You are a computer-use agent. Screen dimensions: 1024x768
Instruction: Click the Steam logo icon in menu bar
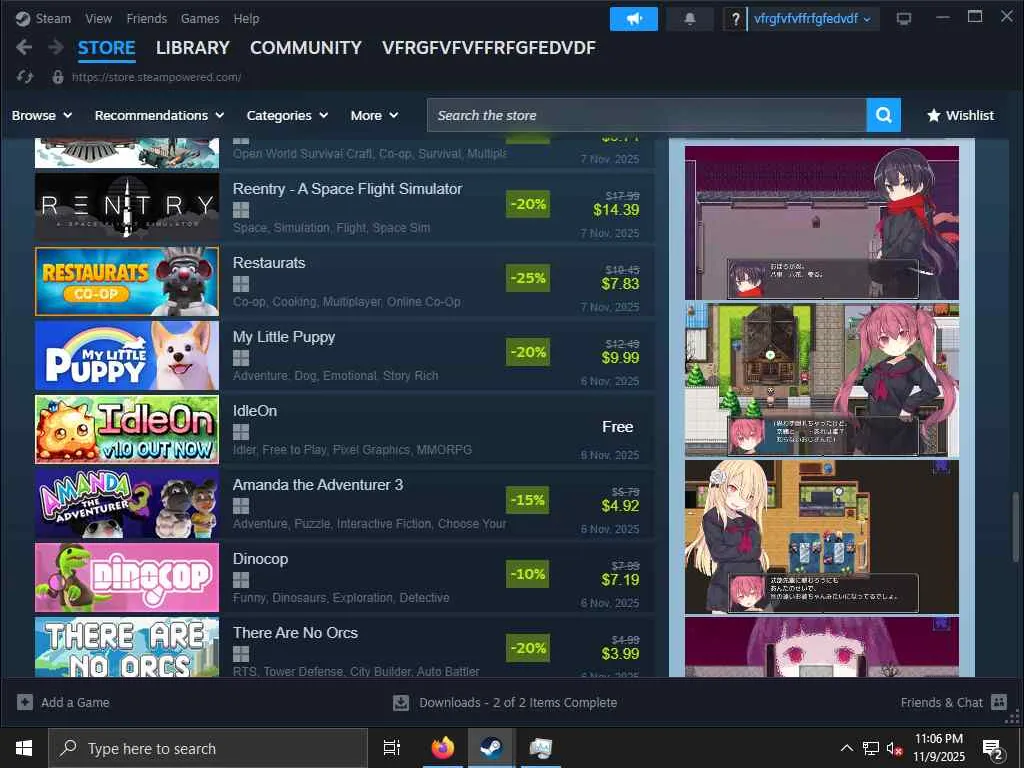coord(23,18)
